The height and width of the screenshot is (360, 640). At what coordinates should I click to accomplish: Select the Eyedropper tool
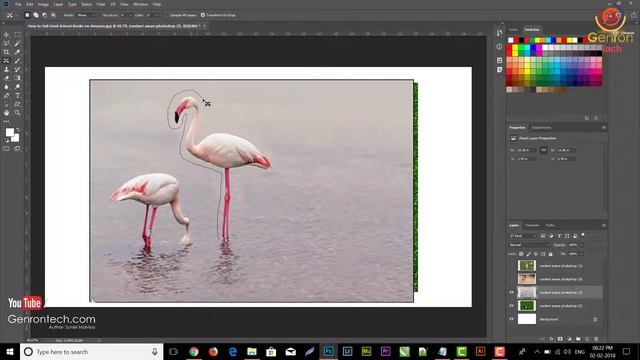(x=17, y=52)
